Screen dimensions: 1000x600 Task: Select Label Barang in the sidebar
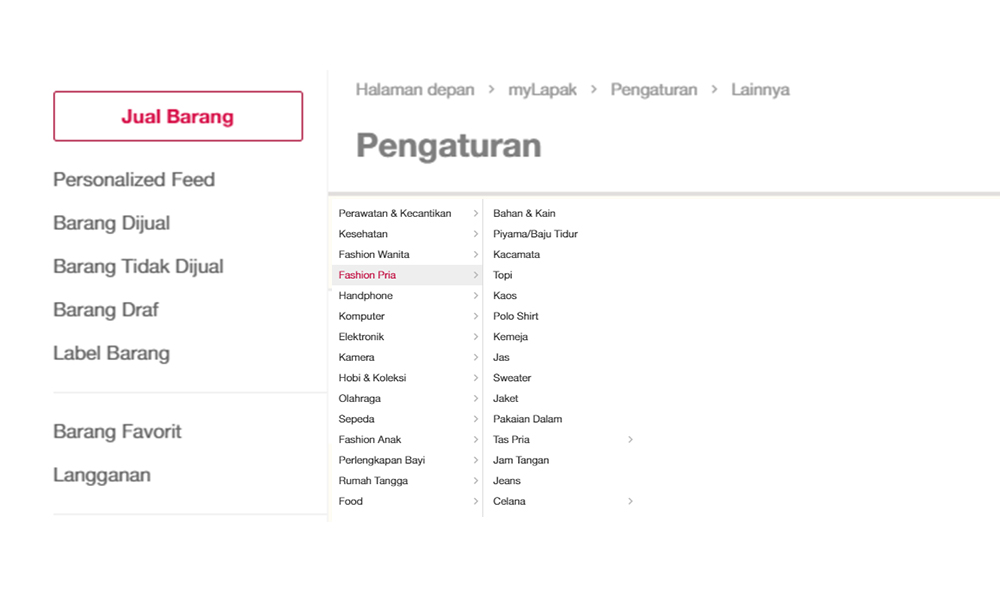(x=111, y=353)
